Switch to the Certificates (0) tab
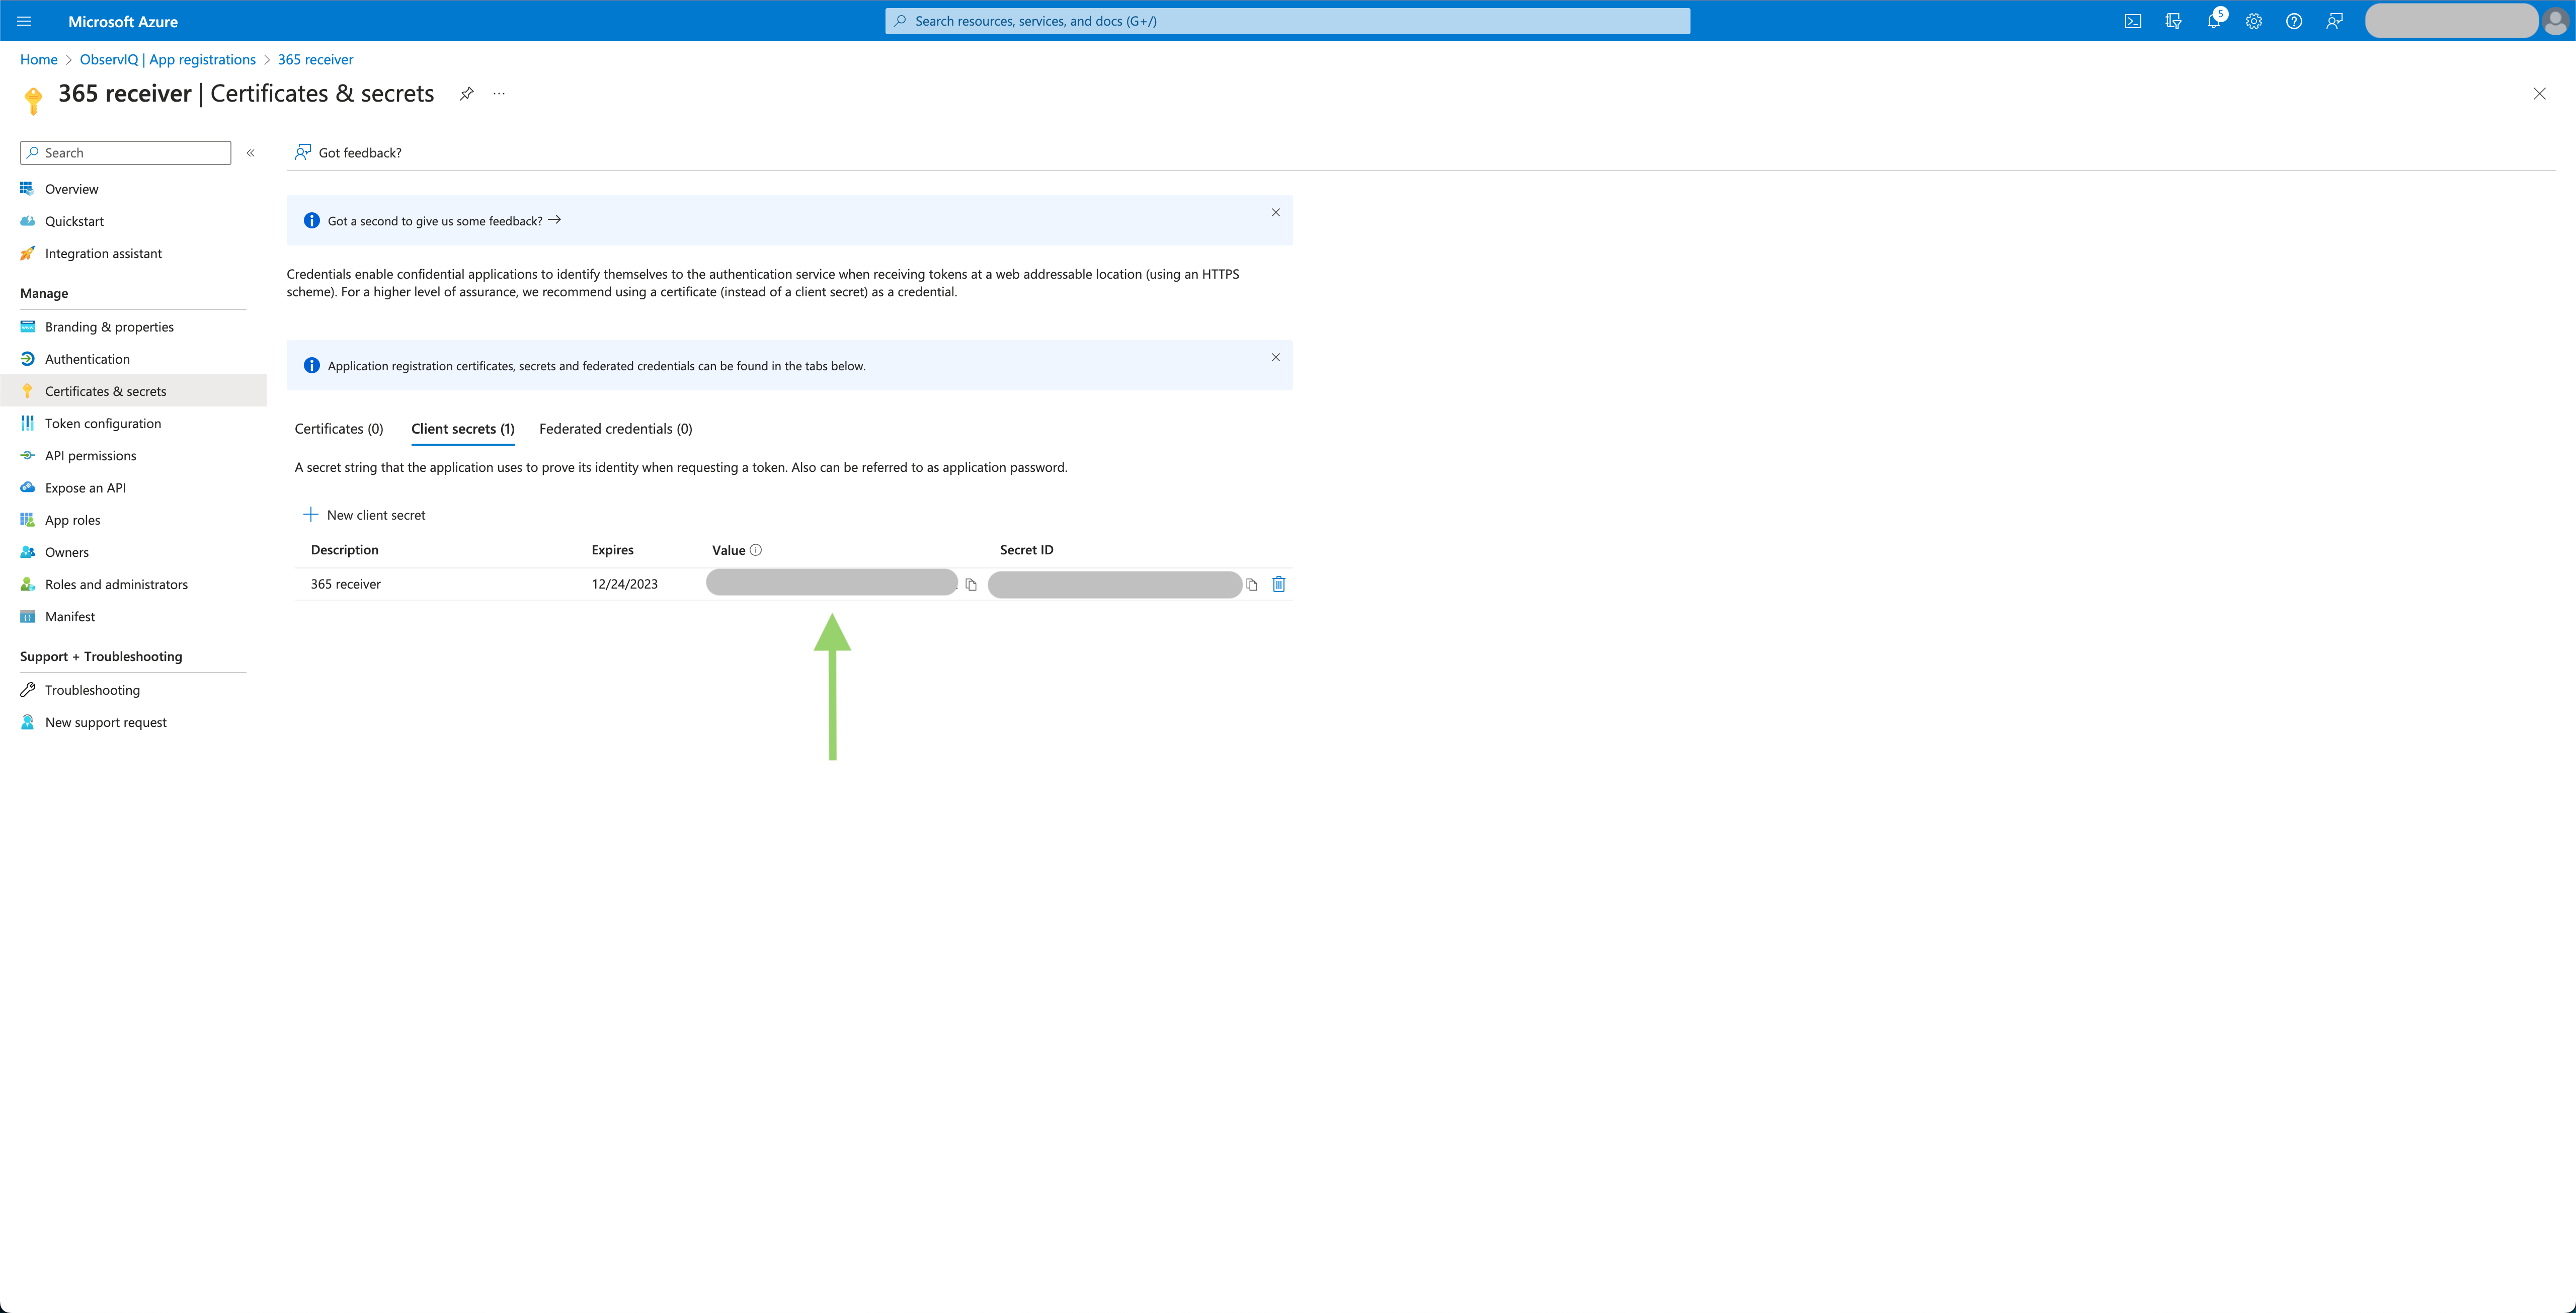This screenshot has height=1313, width=2576. pos(338,429)
